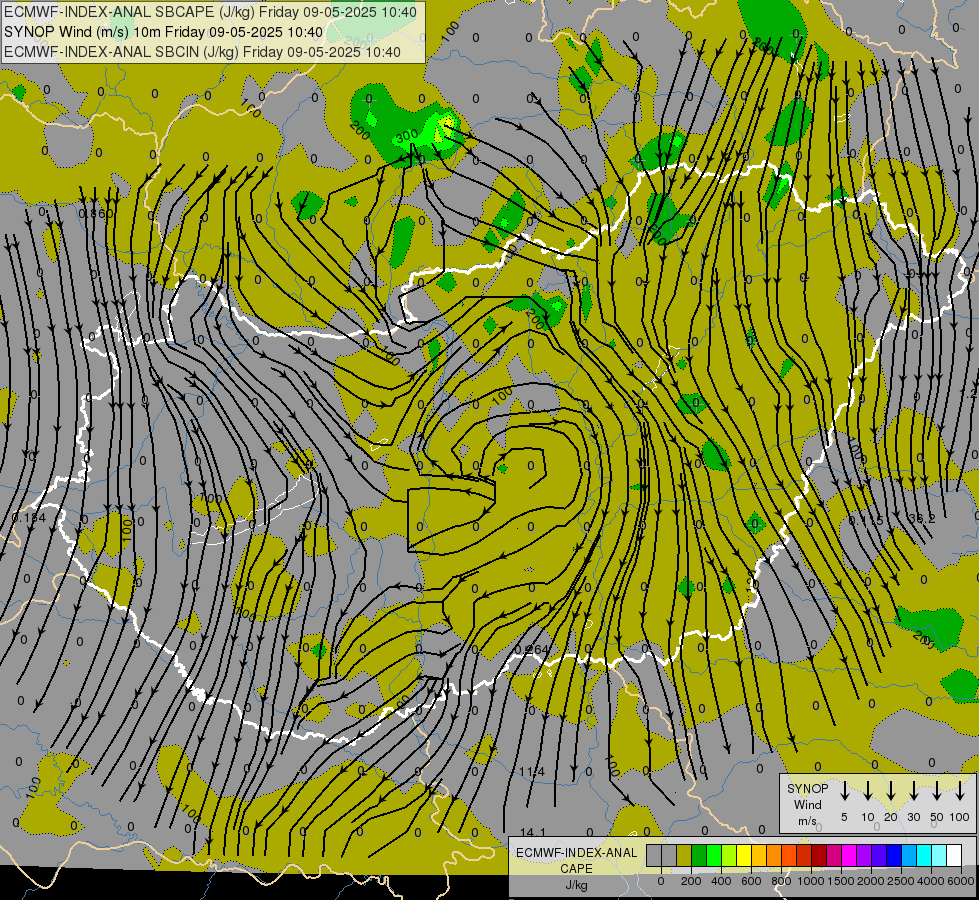Click the 'J/kg' unit in color legend
This screenshot has height=900, width=979.
(x=576, y=885)
